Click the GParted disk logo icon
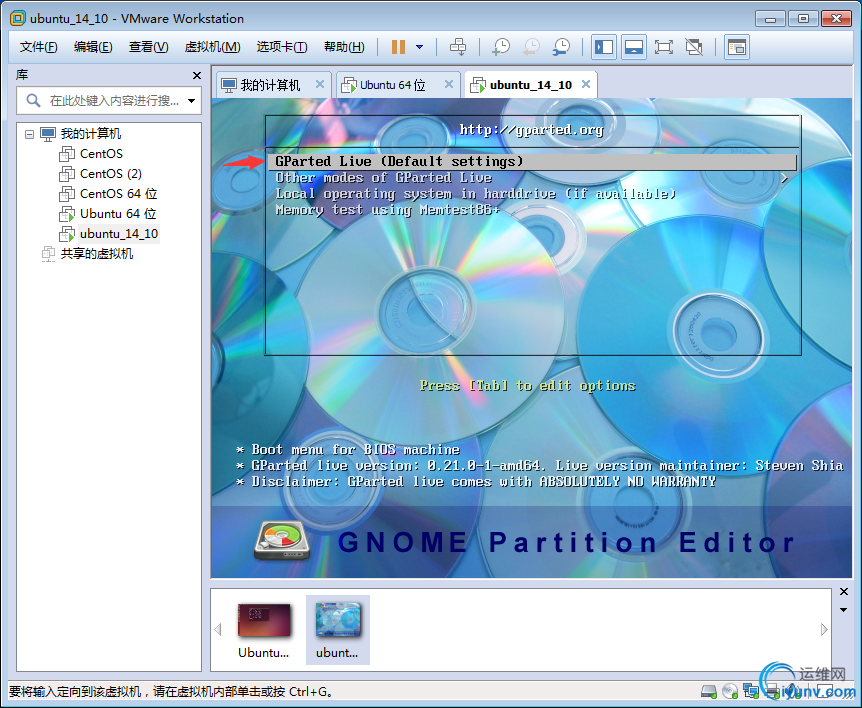This screenshot has width=862, height=708. (281, 540)
